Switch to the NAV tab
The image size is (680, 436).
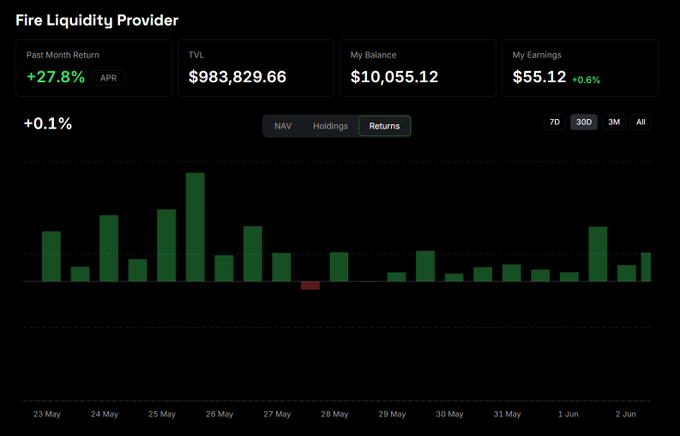283,126
